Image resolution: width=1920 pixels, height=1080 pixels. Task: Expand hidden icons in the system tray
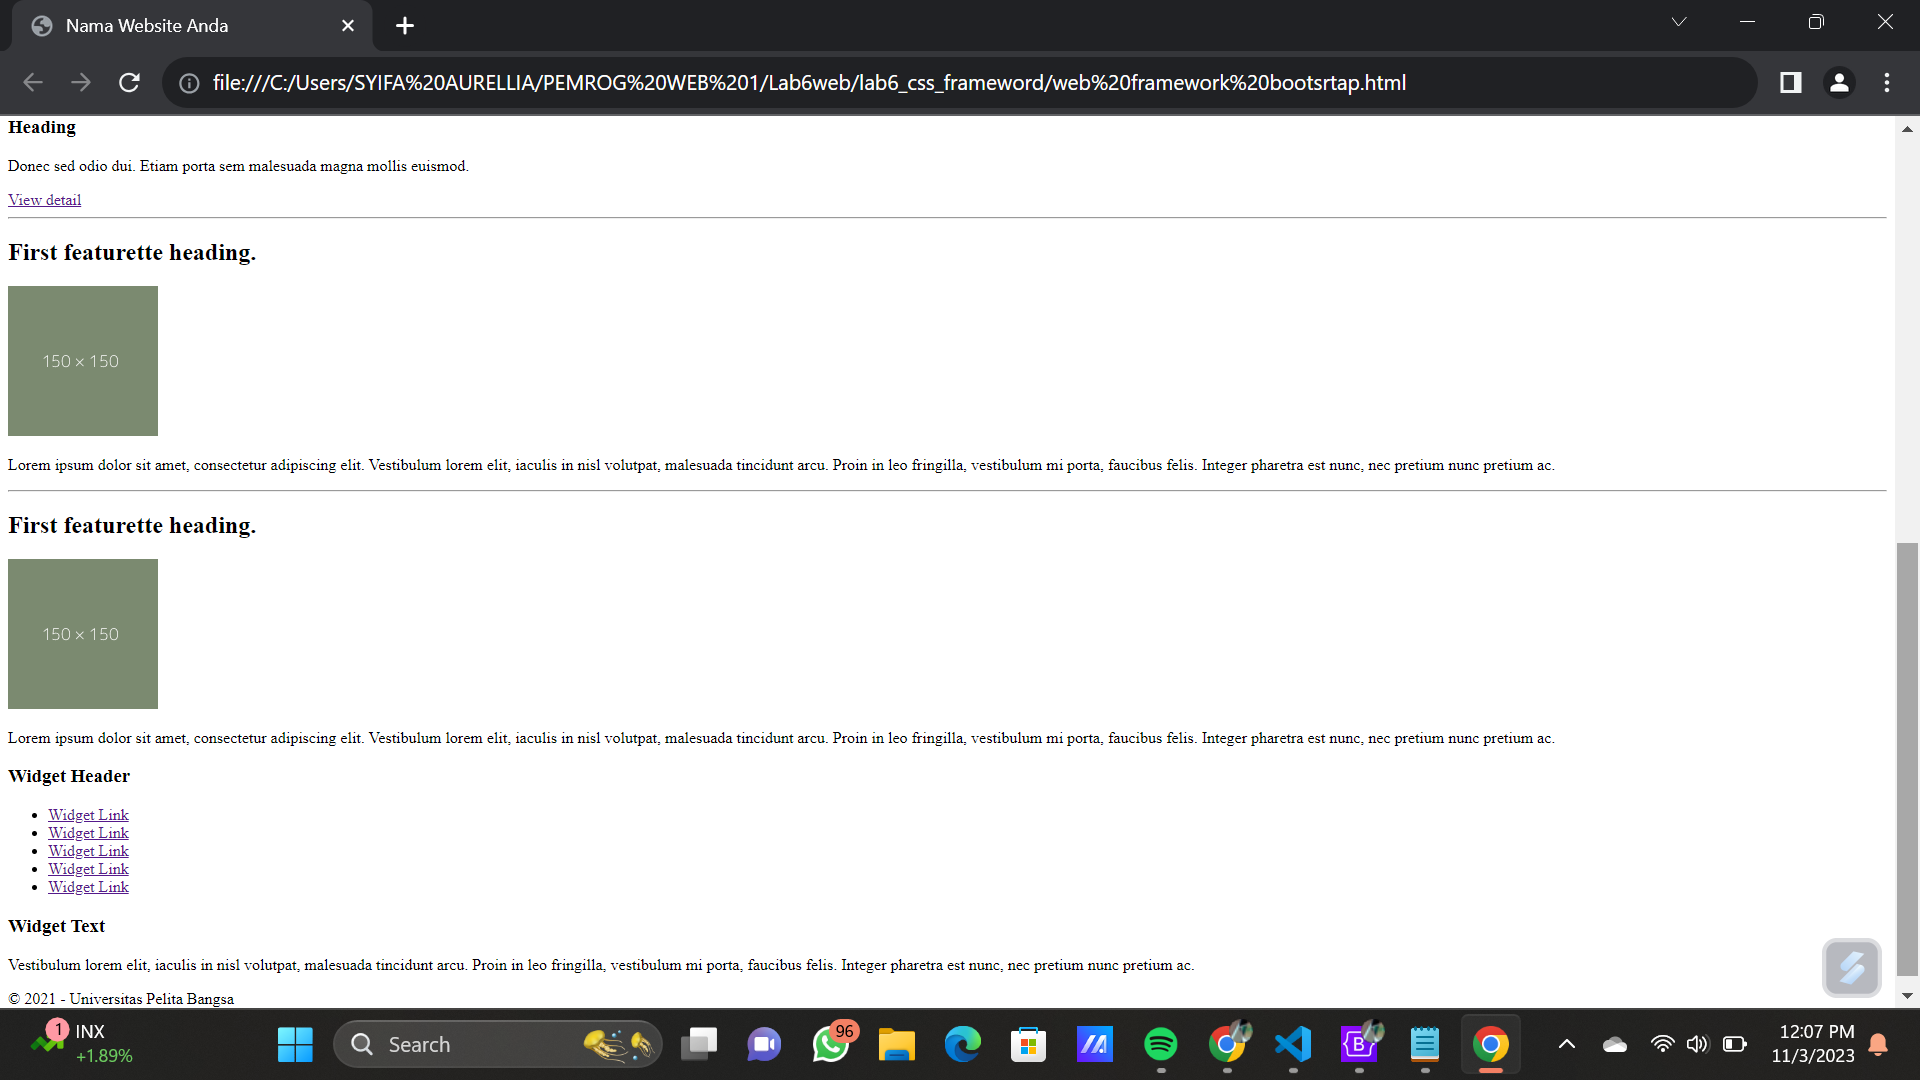(x=1567, y=1044)
